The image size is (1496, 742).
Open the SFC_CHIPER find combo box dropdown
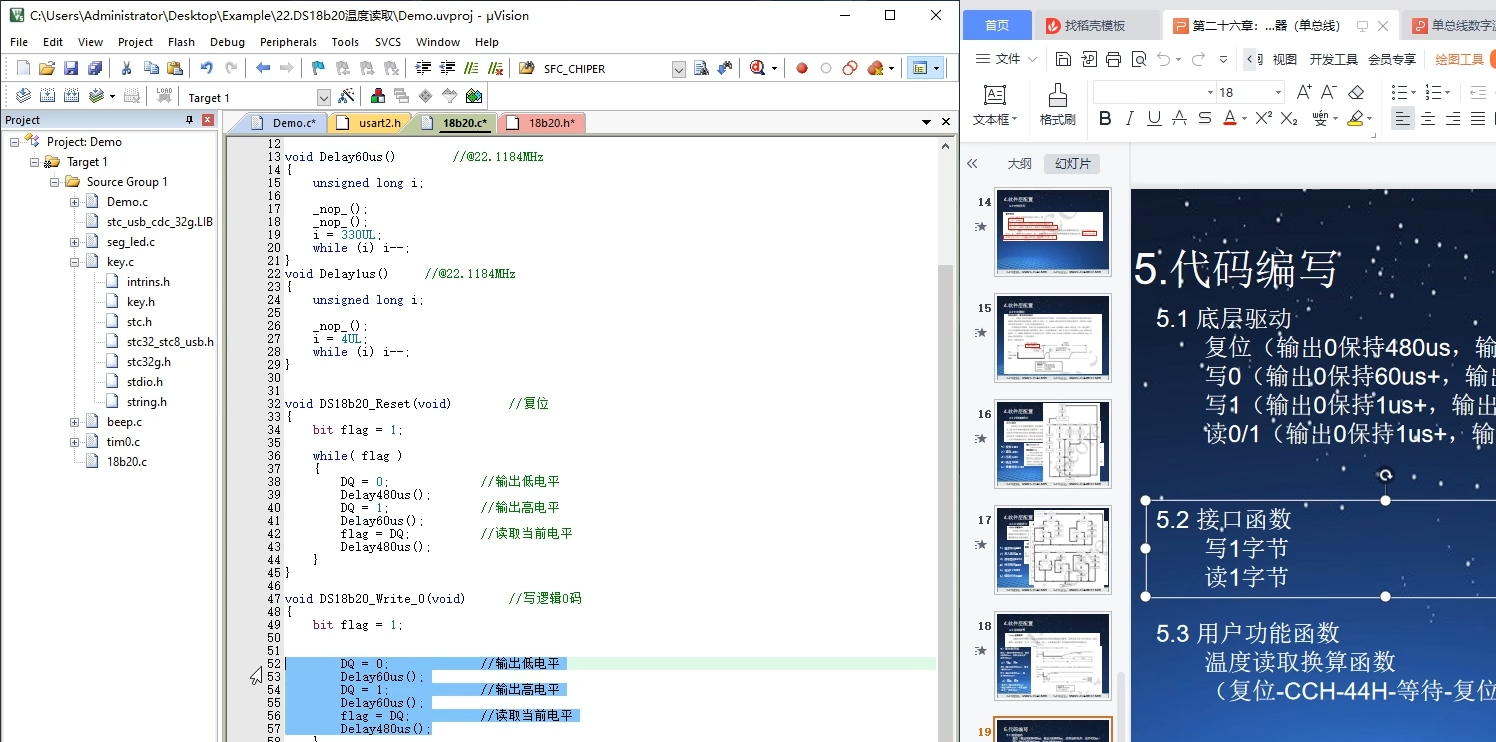pyautogui.click(x=679, y=69)
